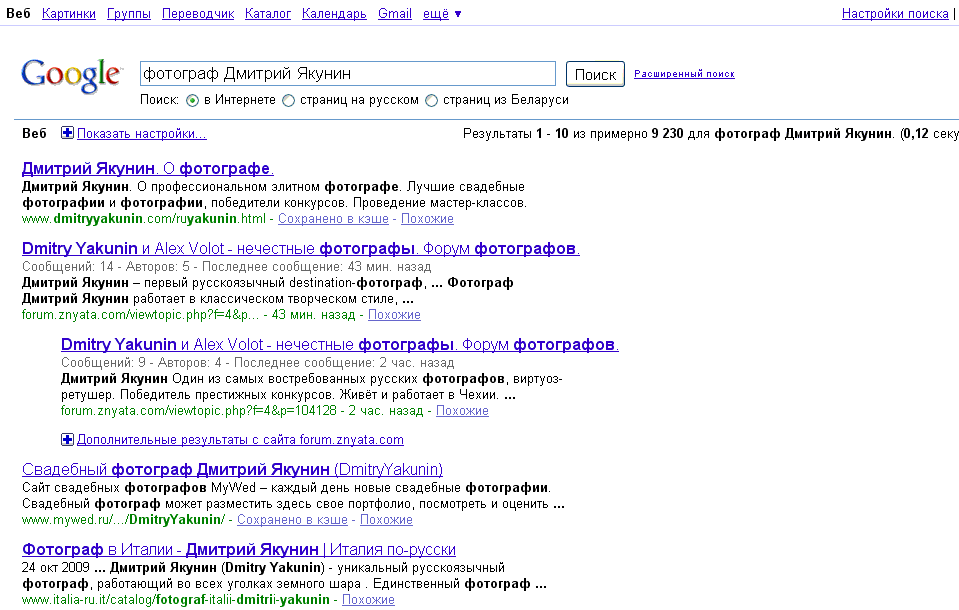The image size is (959, 610).
Task: Open 'Фотограф в Италии' result
Action: [x=238, y=550]
